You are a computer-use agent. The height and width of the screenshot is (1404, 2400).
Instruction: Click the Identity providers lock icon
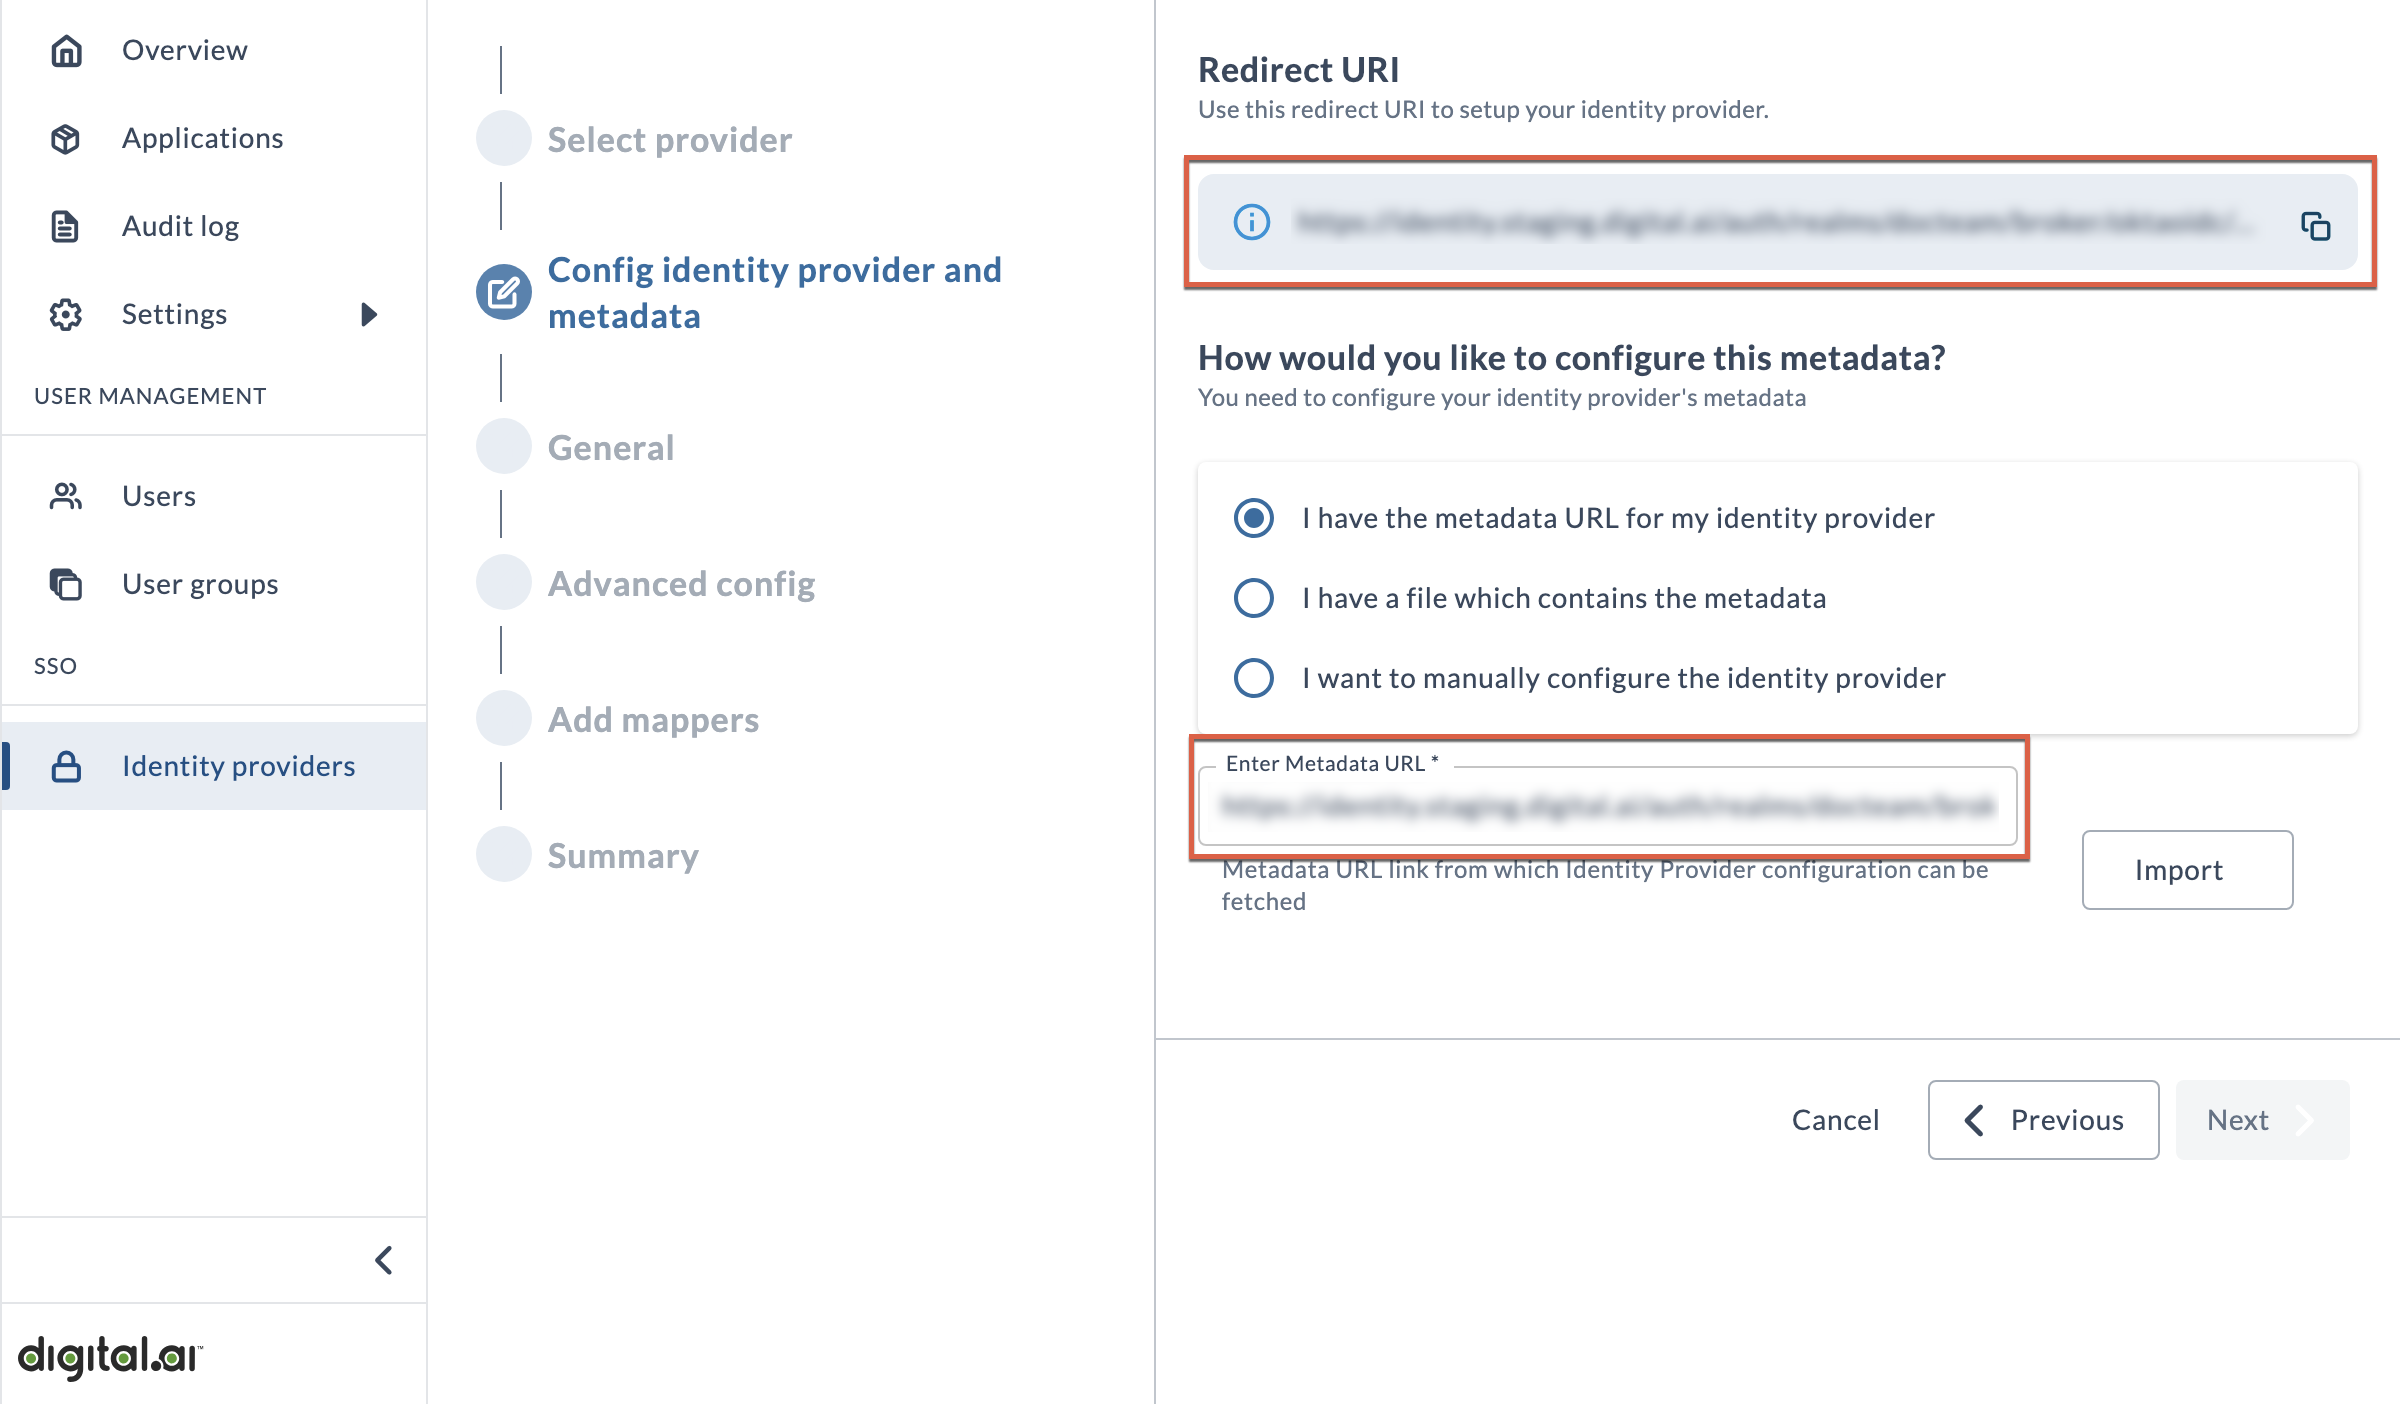66,766
